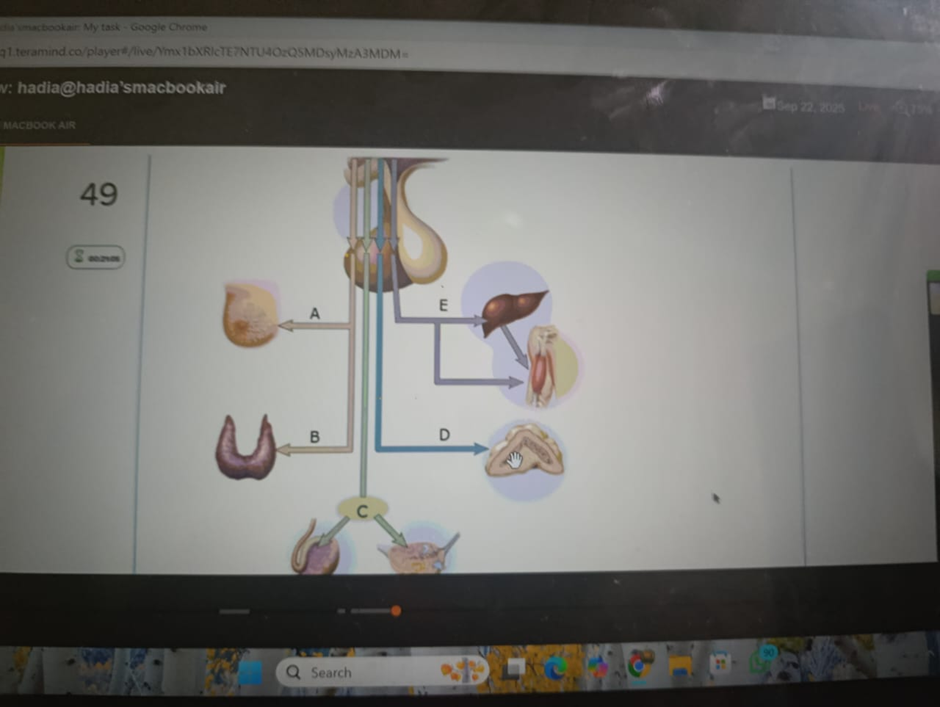Focus the teramind.co URL address bar
The width and height of the screenshot is (940, 707).
point(200,52)
